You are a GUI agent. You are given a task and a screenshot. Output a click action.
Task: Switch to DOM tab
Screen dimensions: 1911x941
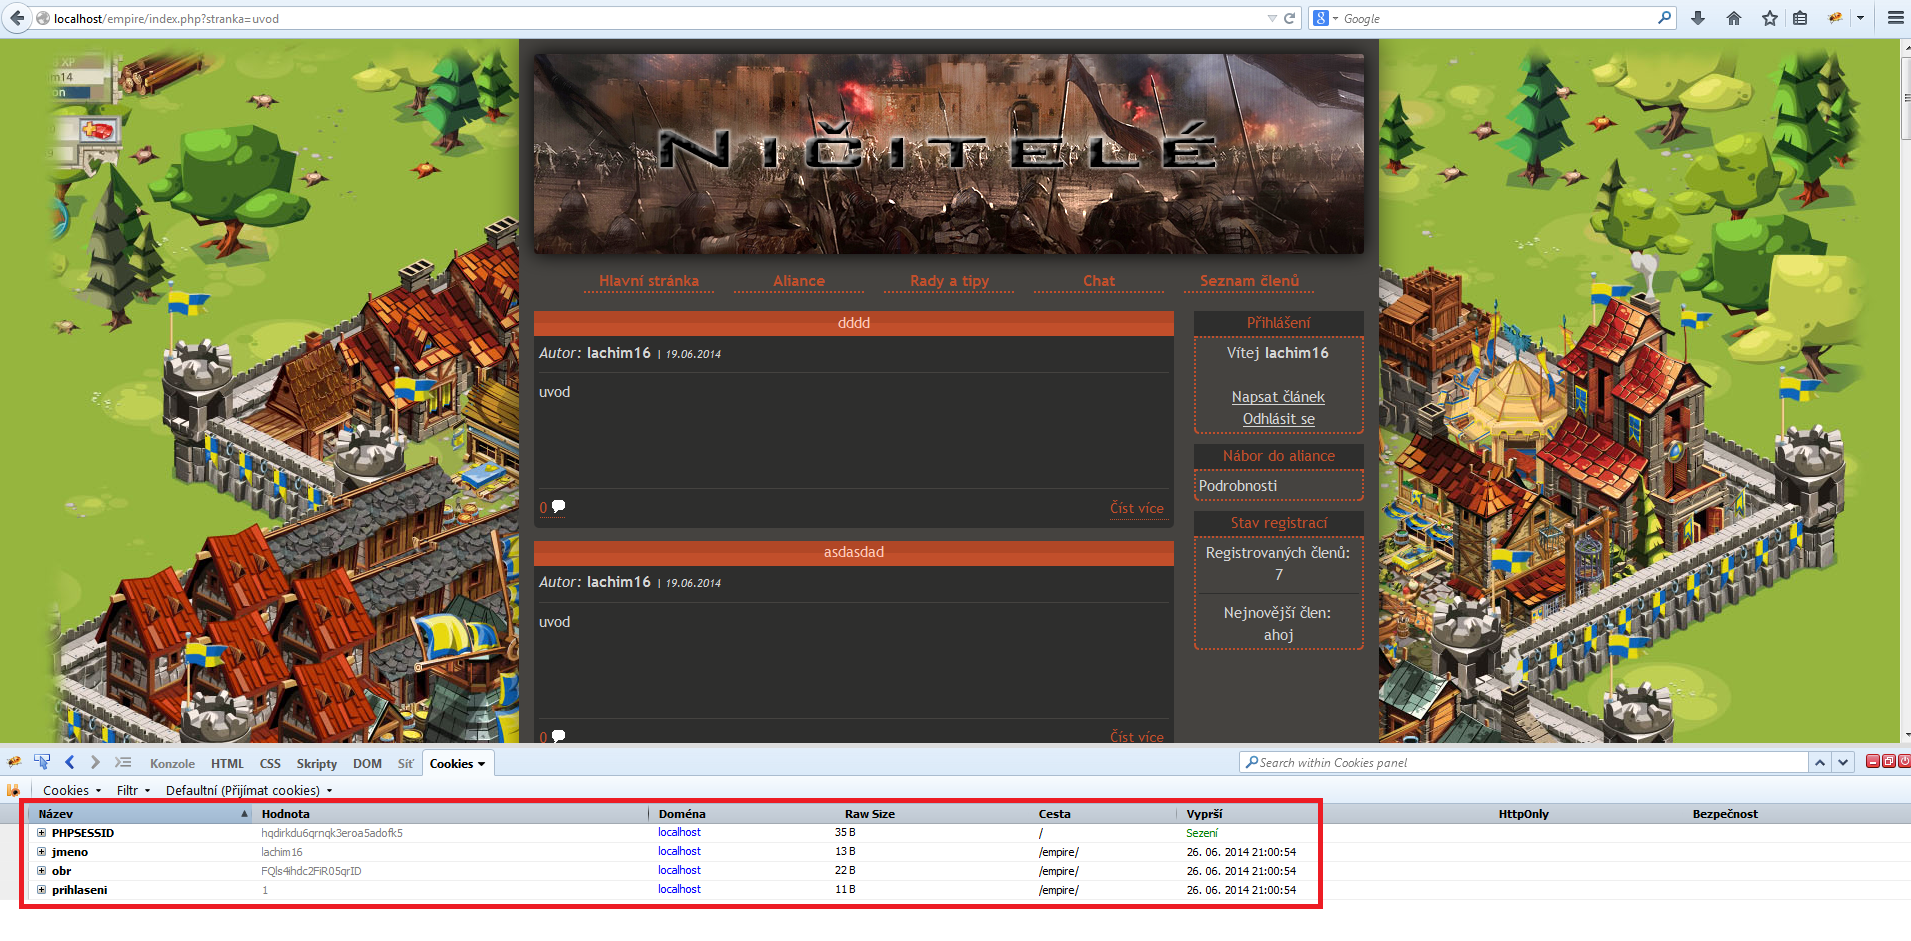click(x=367, y=763)
